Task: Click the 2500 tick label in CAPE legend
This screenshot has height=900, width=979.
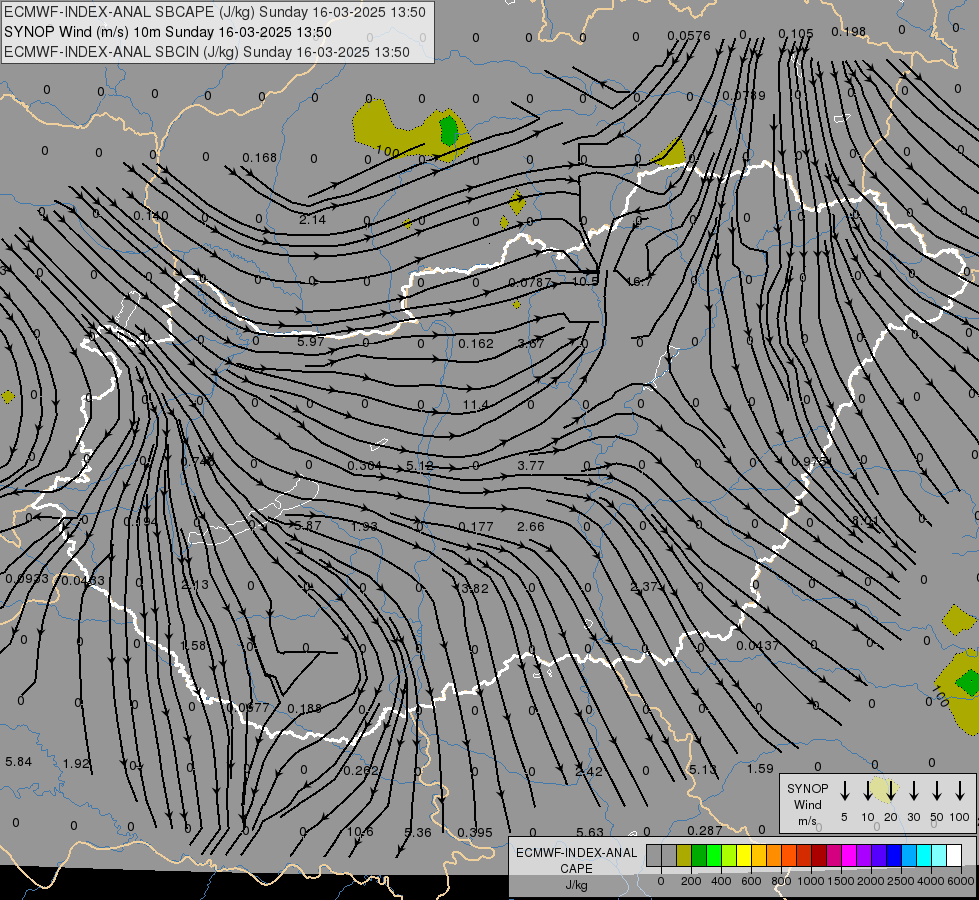Action: [x=901, y=881]
